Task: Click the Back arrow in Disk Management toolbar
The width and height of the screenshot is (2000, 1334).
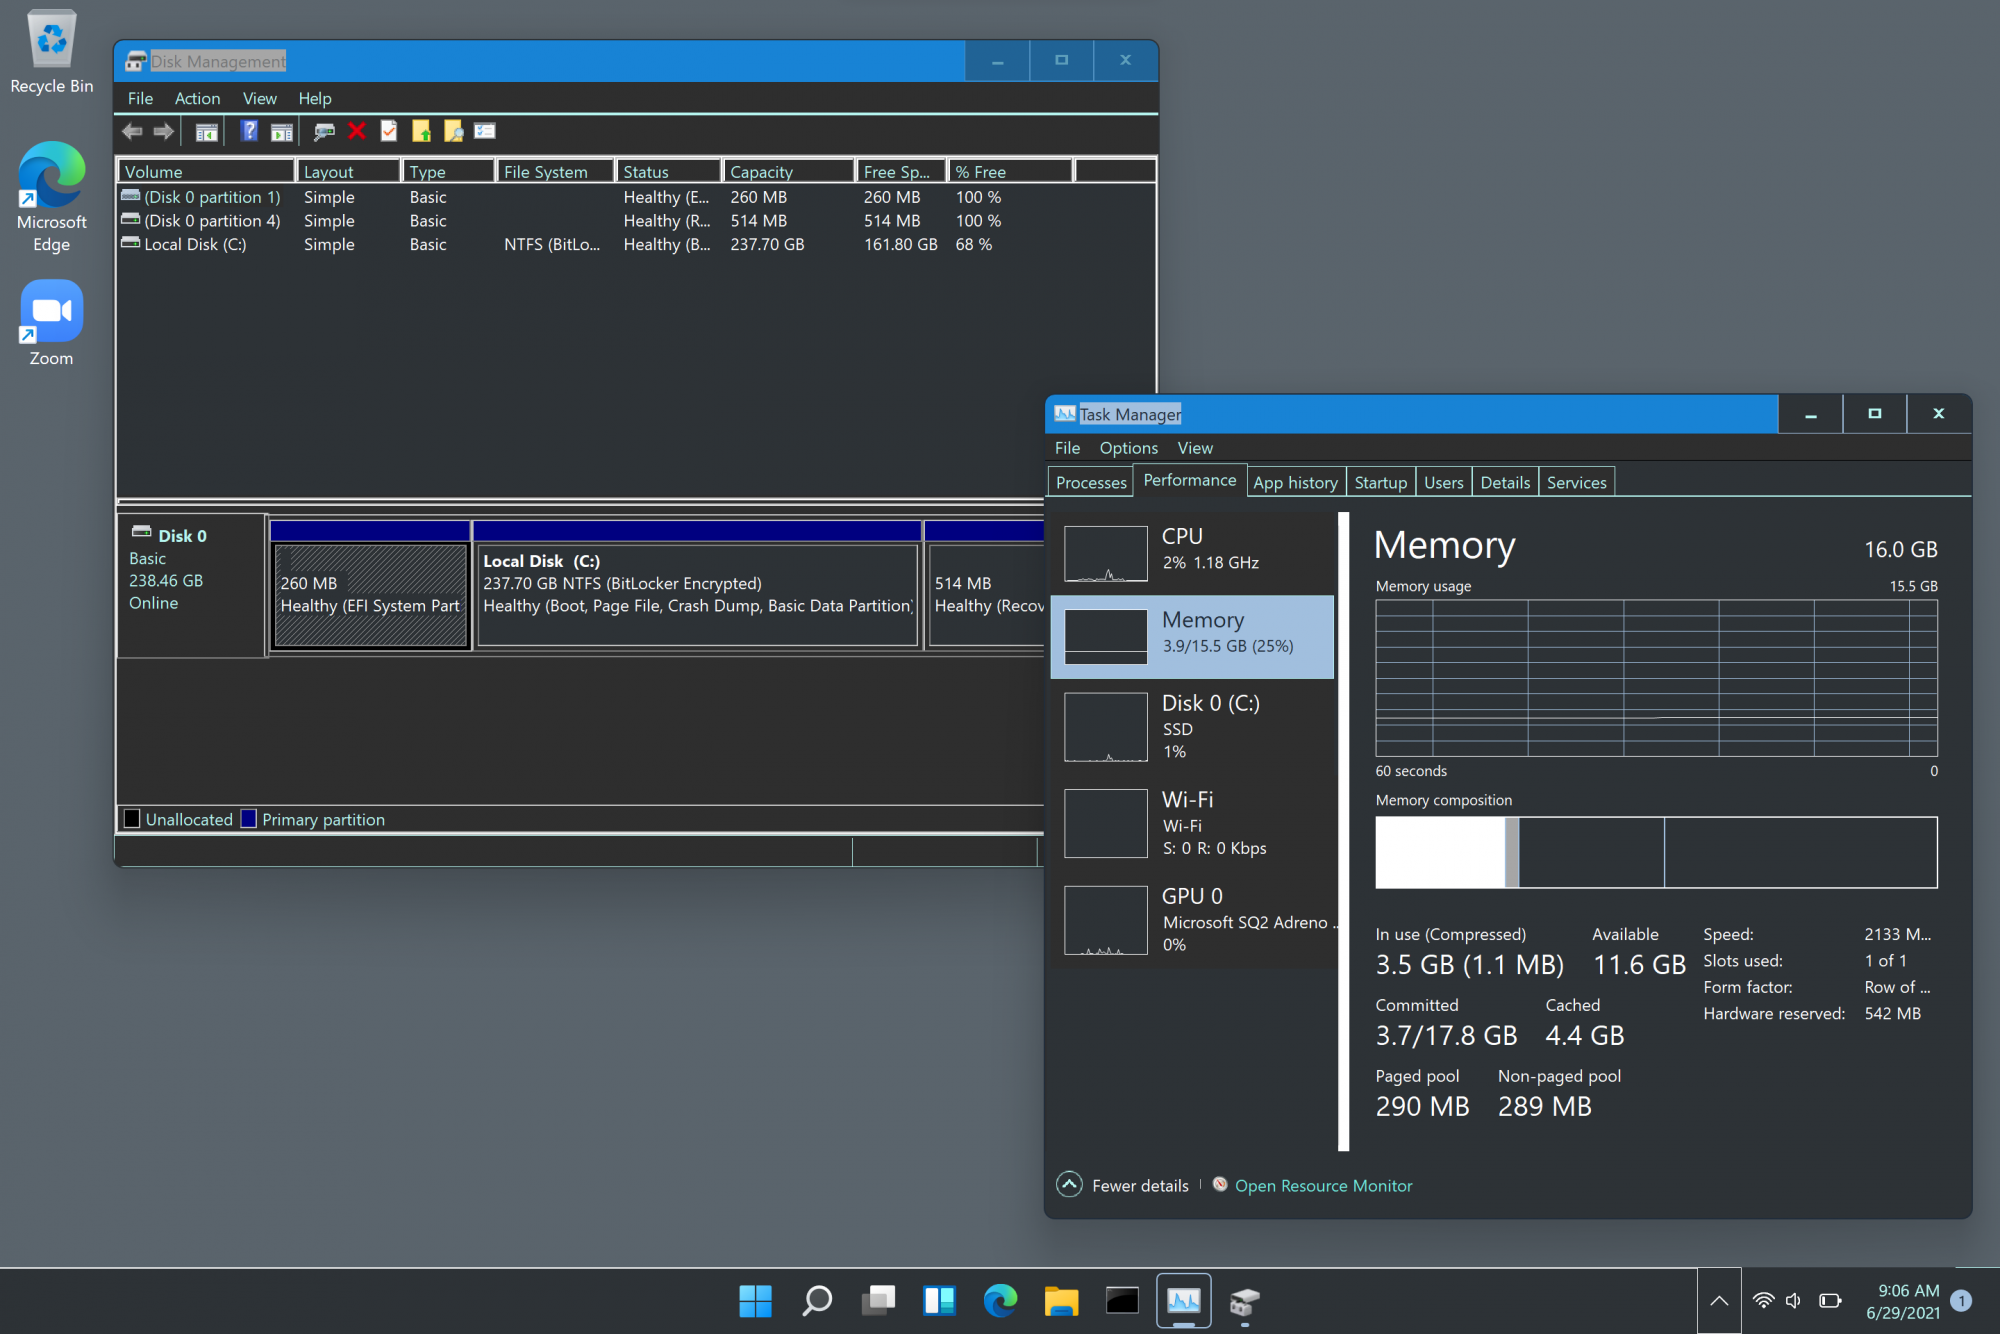Action: coord(132,131)
